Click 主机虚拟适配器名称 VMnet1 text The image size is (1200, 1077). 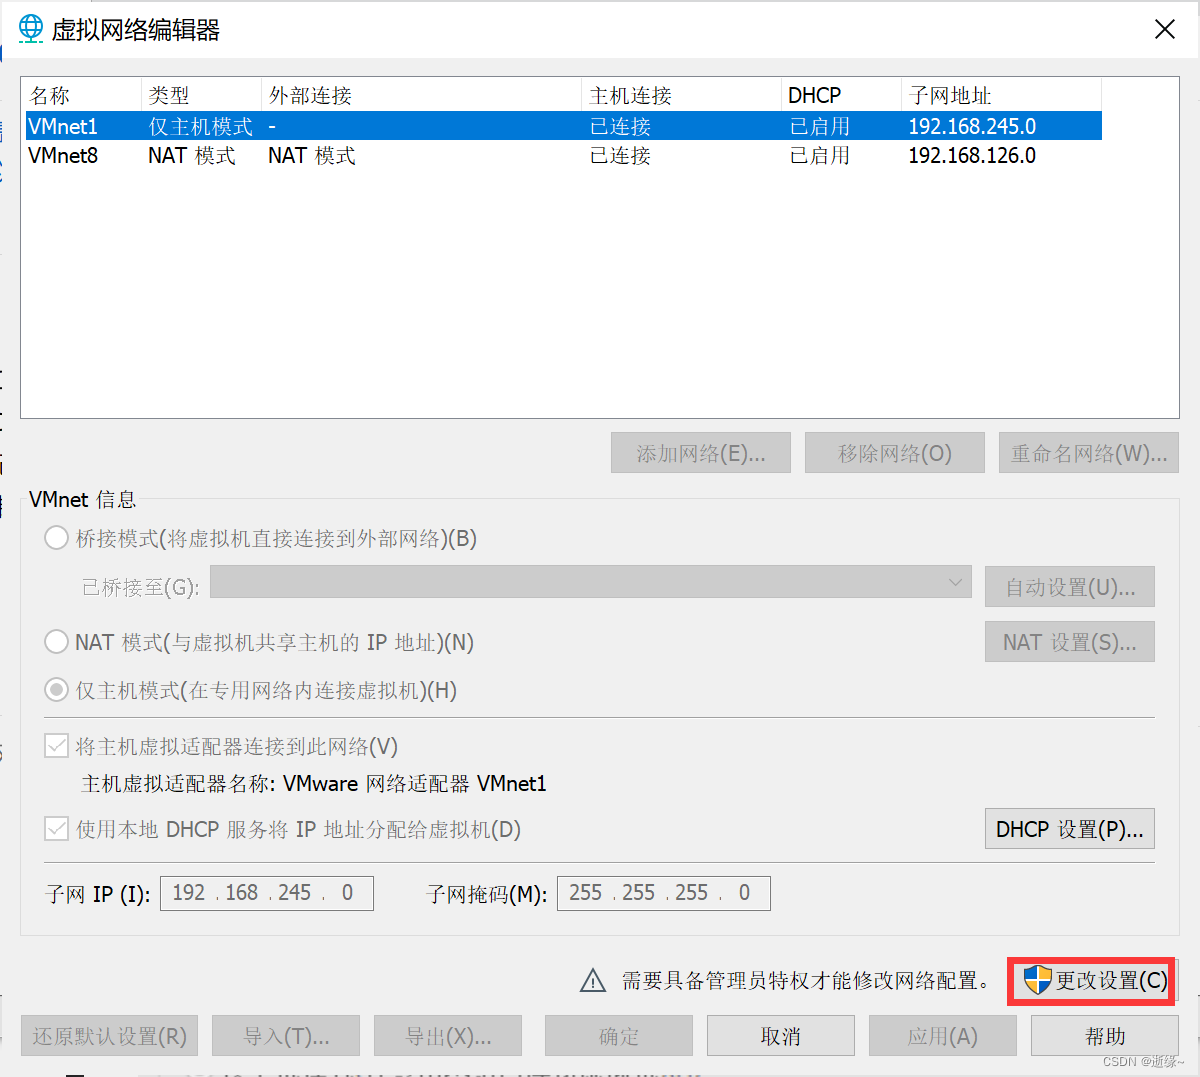tap(314, 783)
